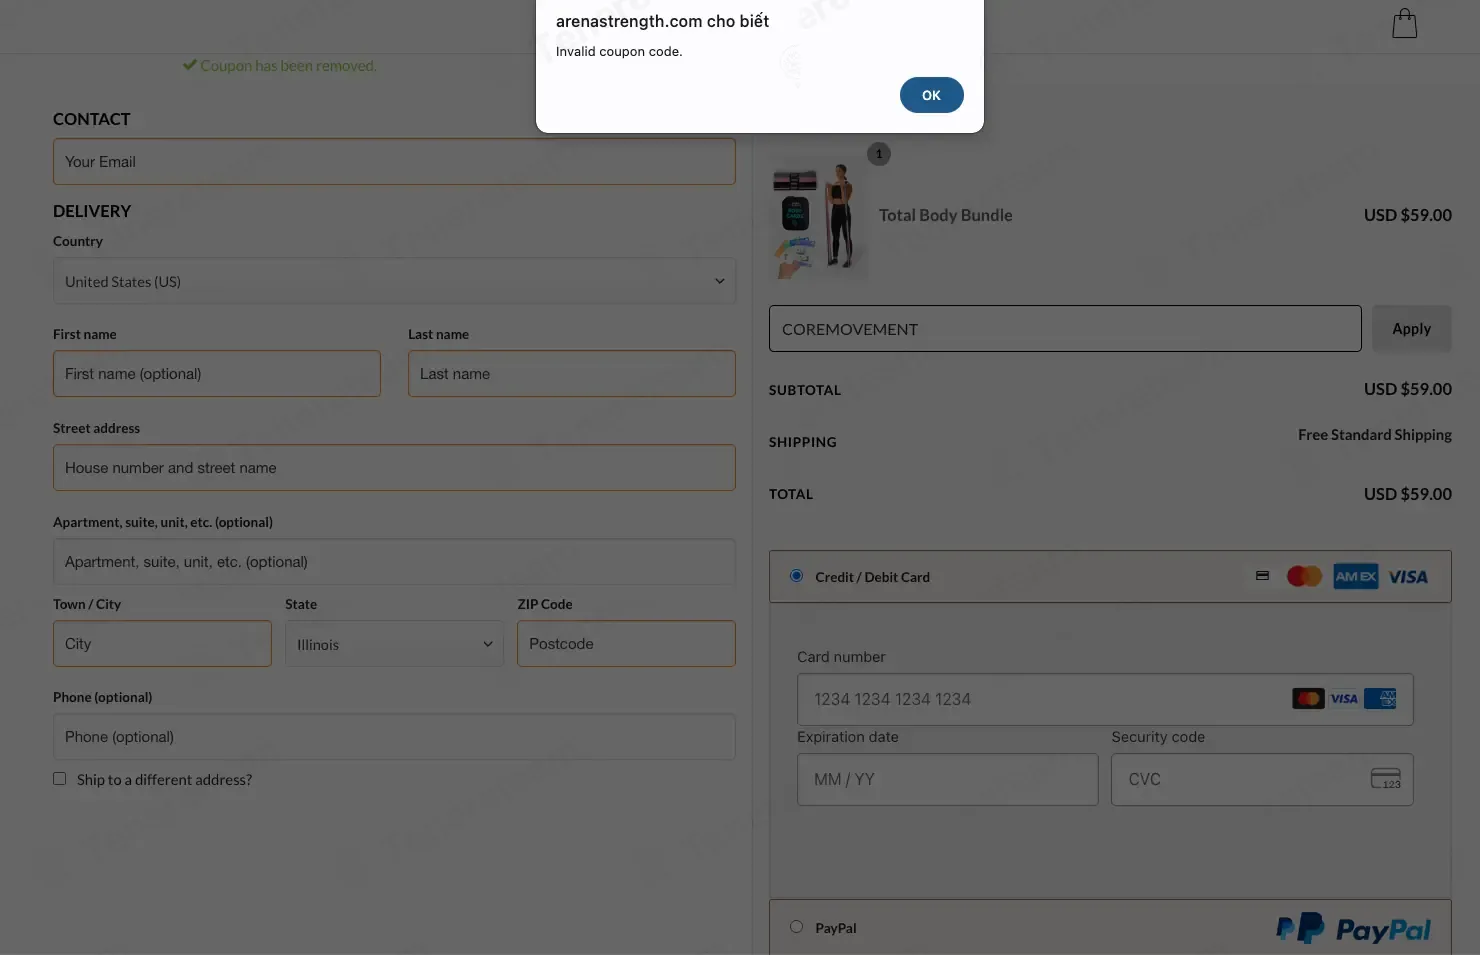The height and width of the screenshot is (955, 1480).
Task: Click the City input field
Action: (x=162, y=643)
